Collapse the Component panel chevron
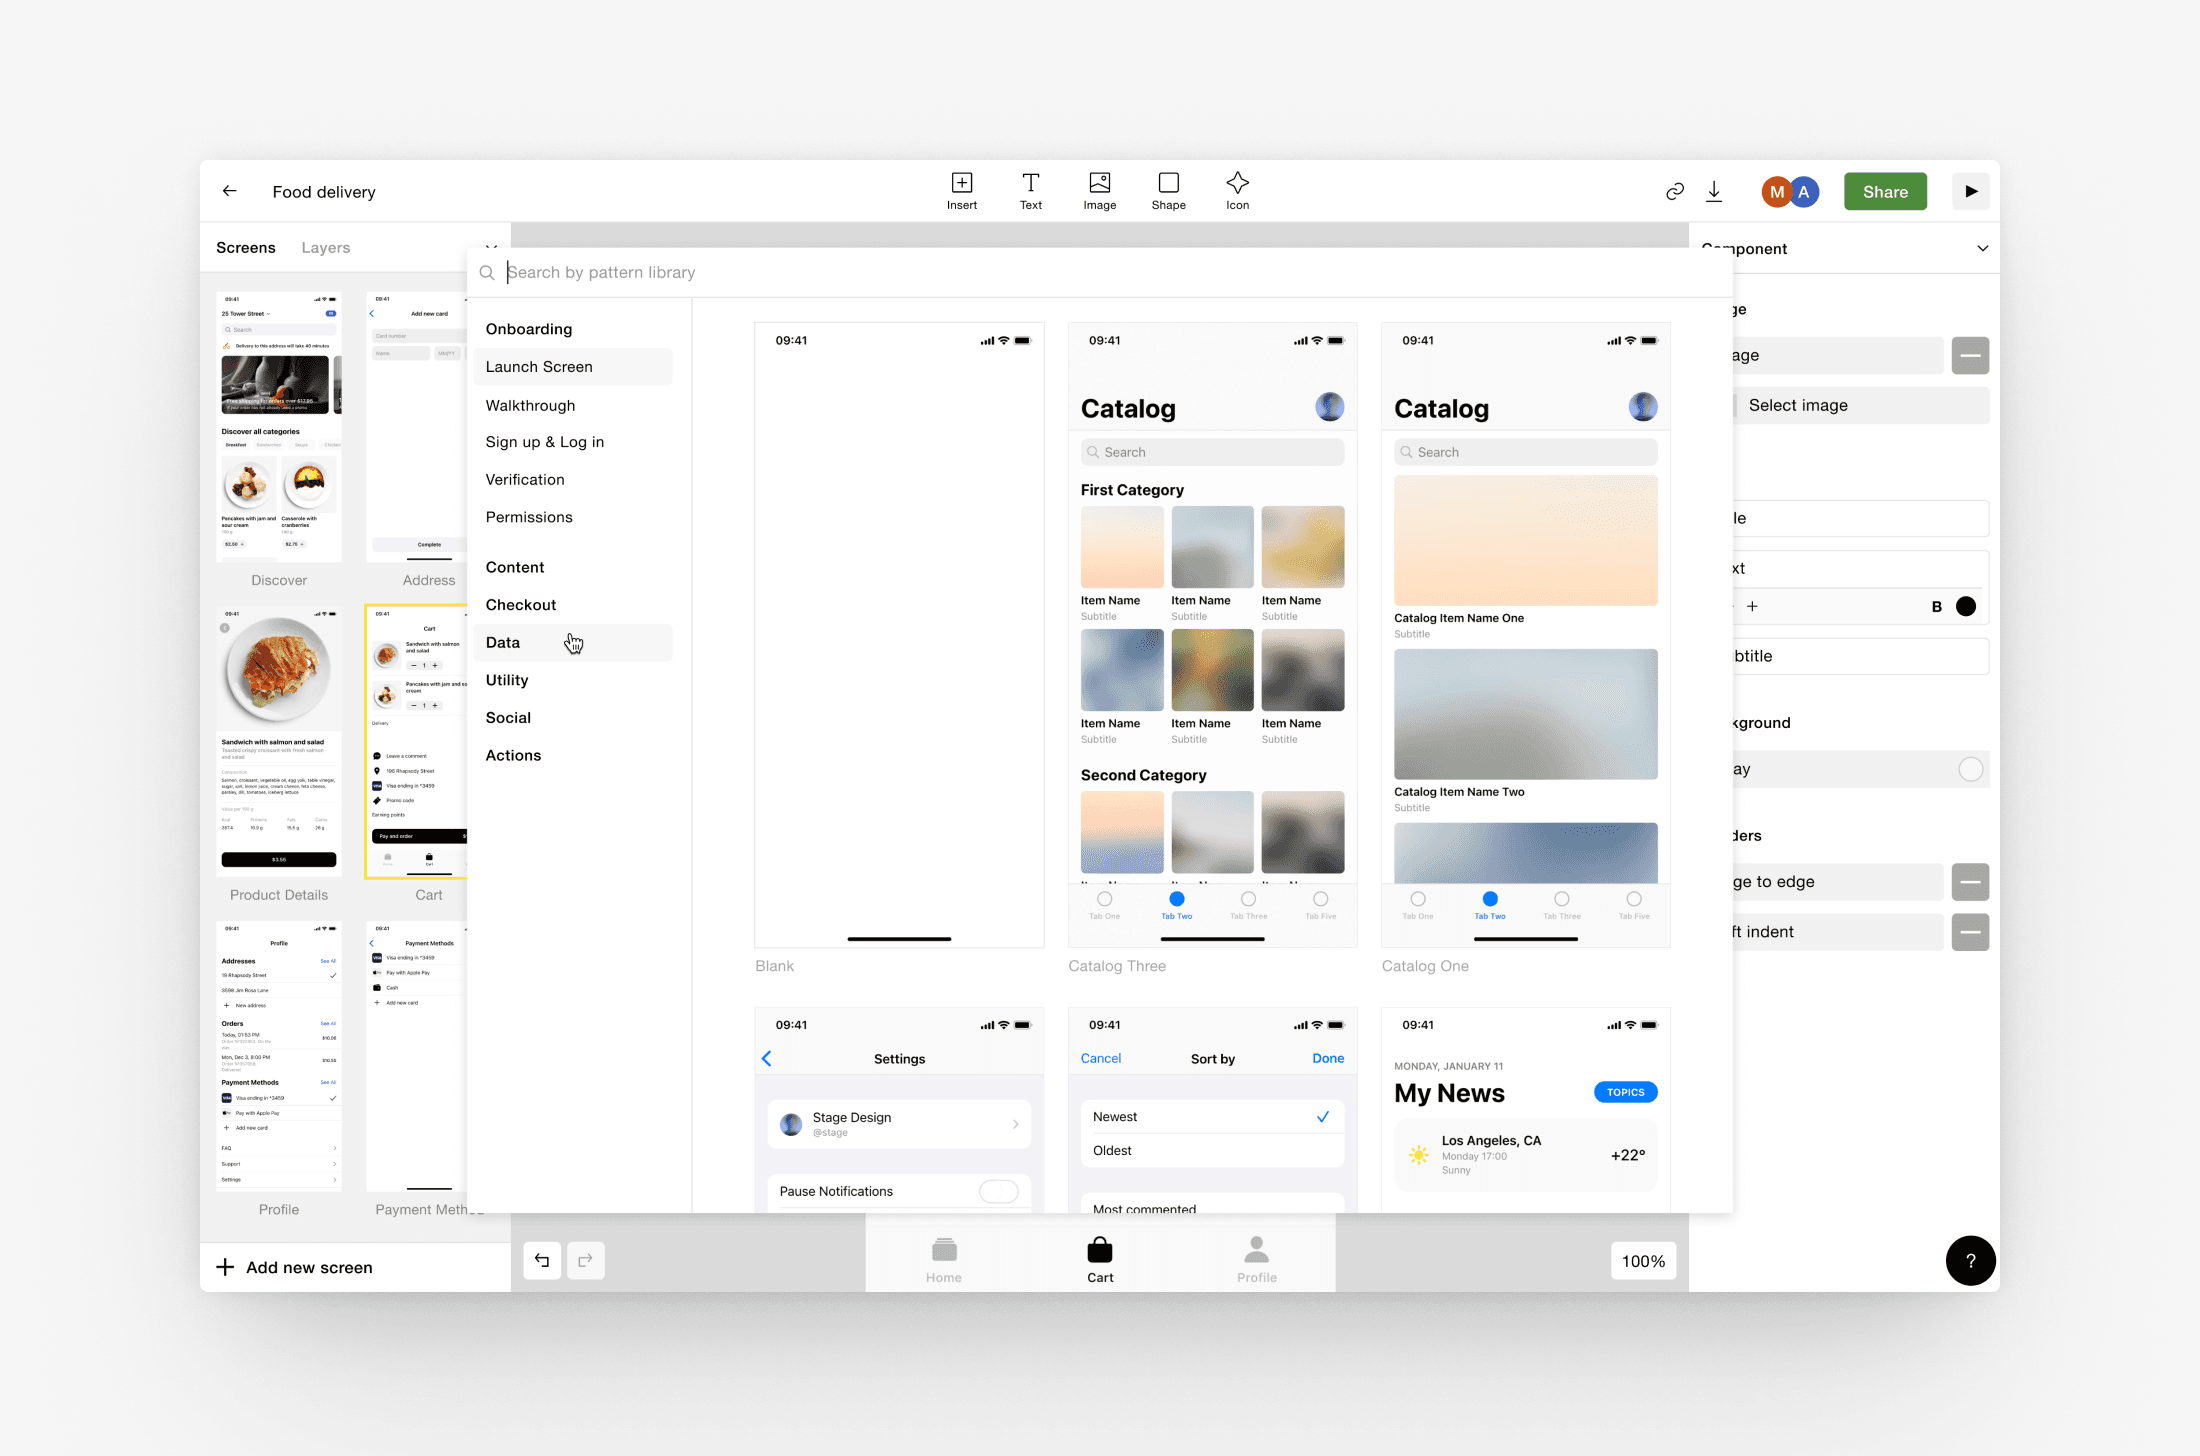Screen dimensions: 2200x1456 1982,248
